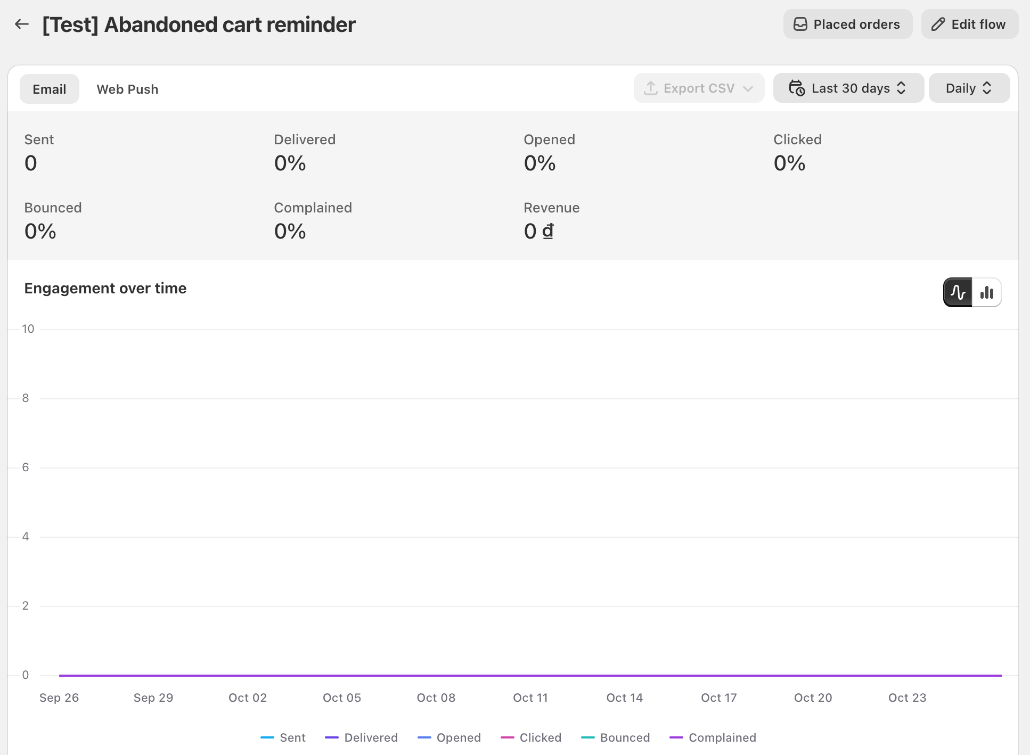The image size is (1030, 755).
Task: Click the Sep 26 axis label
Action: (x=59, y=698)
